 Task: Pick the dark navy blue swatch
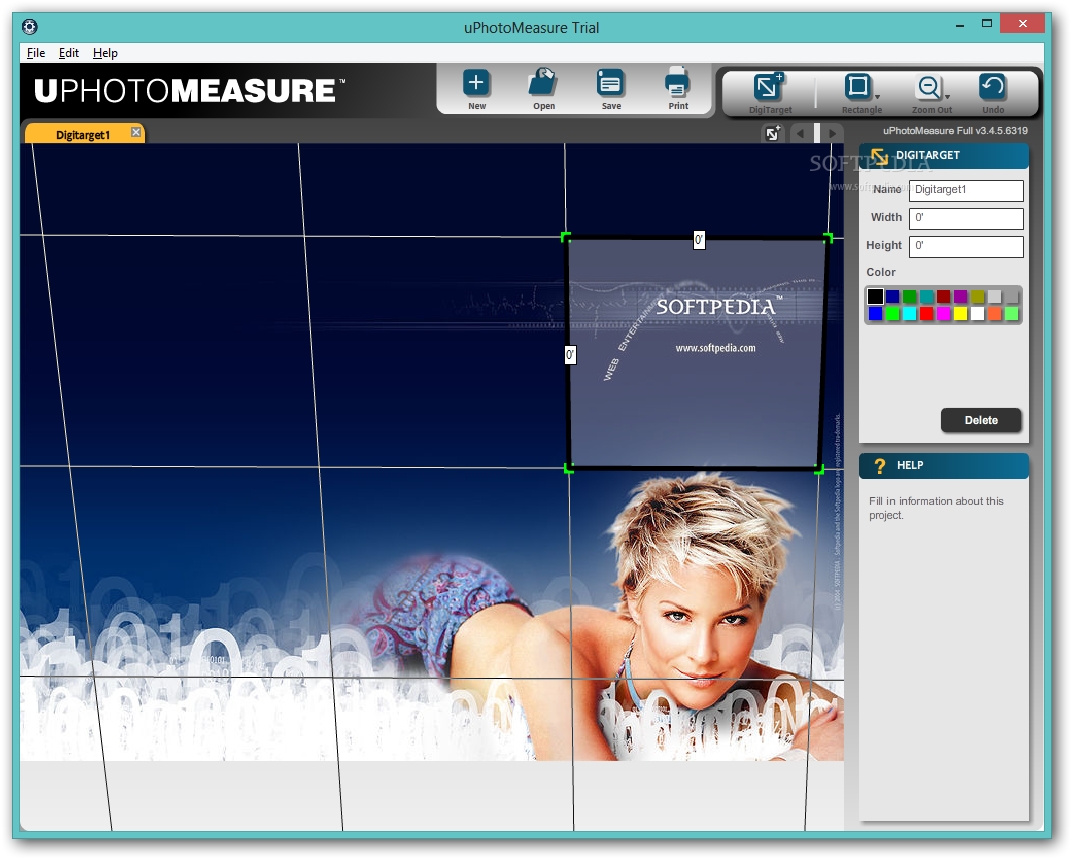[892, 296]
